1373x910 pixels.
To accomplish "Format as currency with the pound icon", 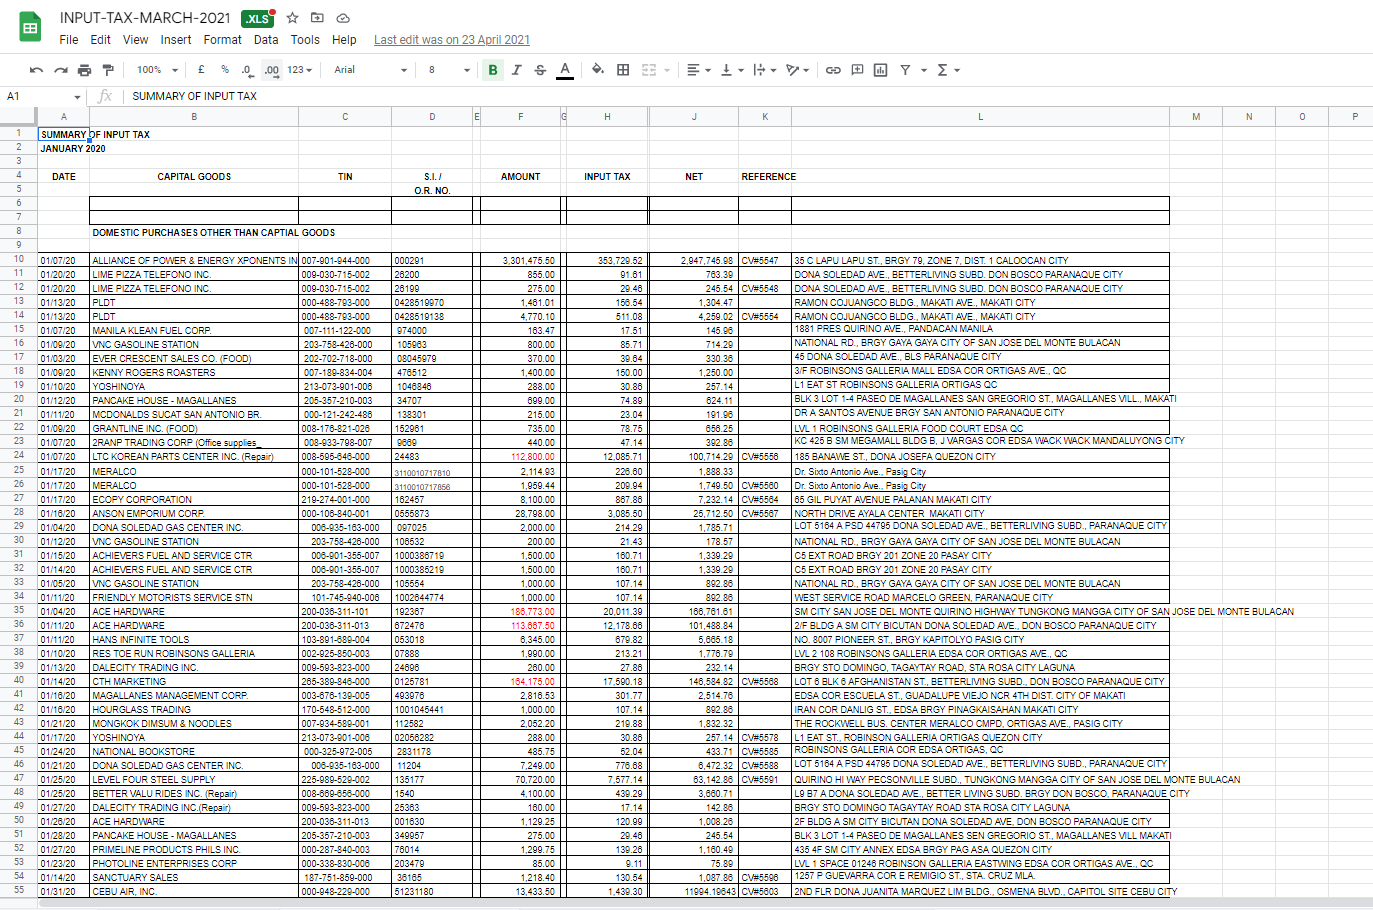I will coord(202,70).
